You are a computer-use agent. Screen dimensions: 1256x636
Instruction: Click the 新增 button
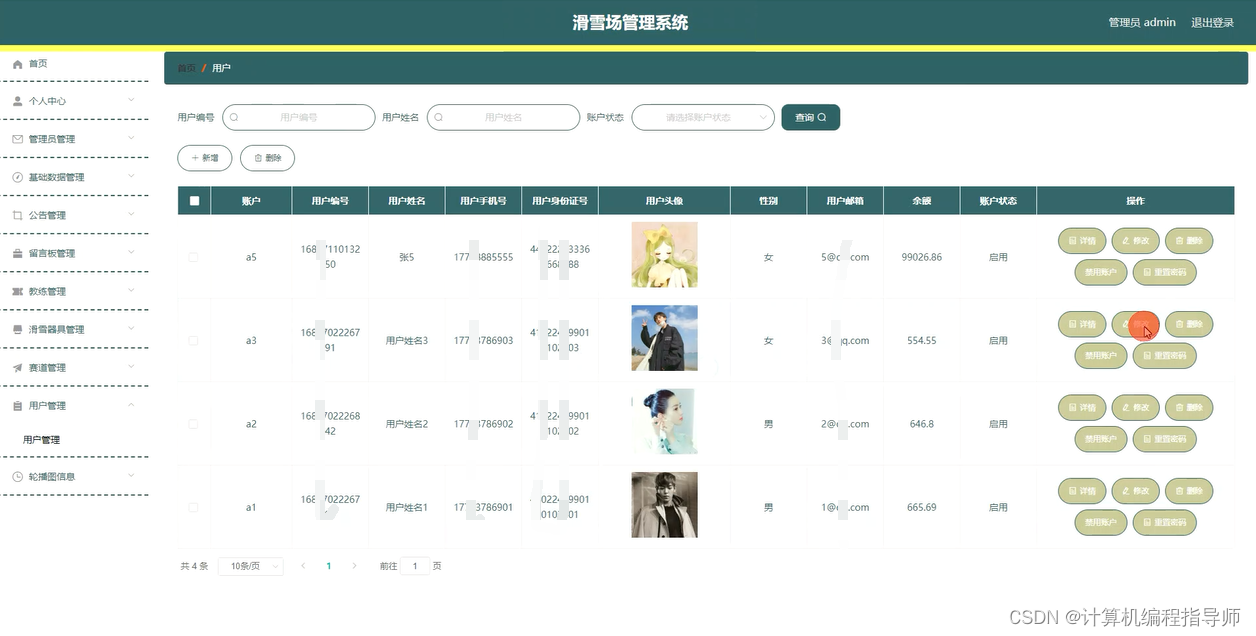(x=205, y=158)
